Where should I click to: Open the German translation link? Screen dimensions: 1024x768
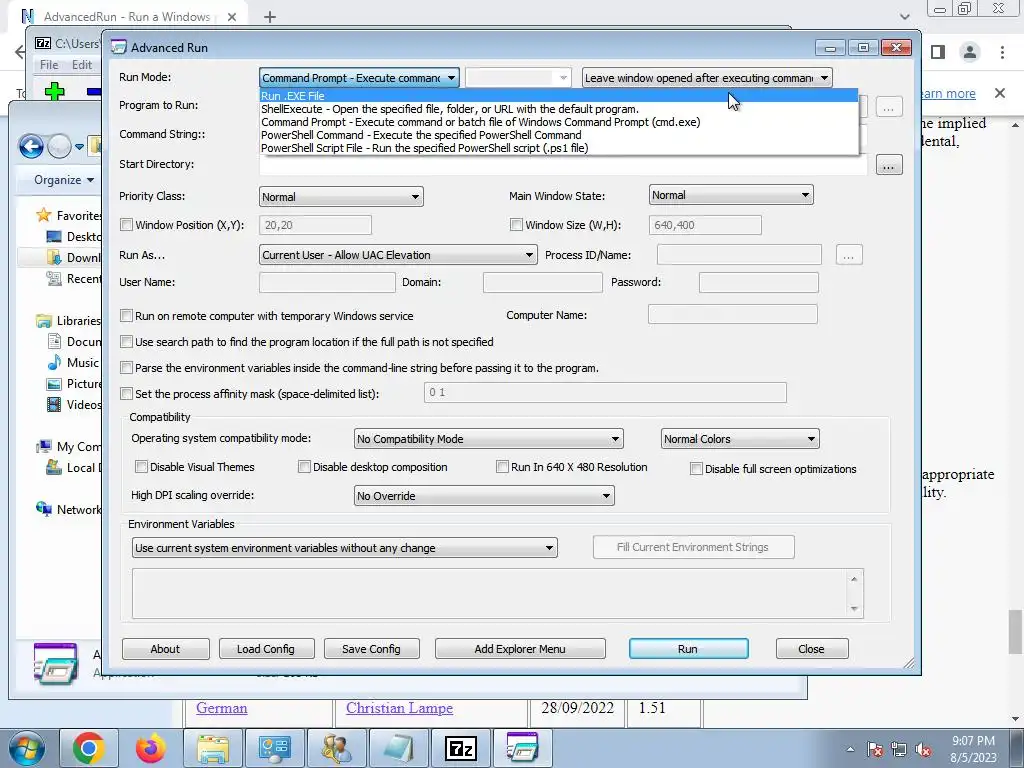222,708
